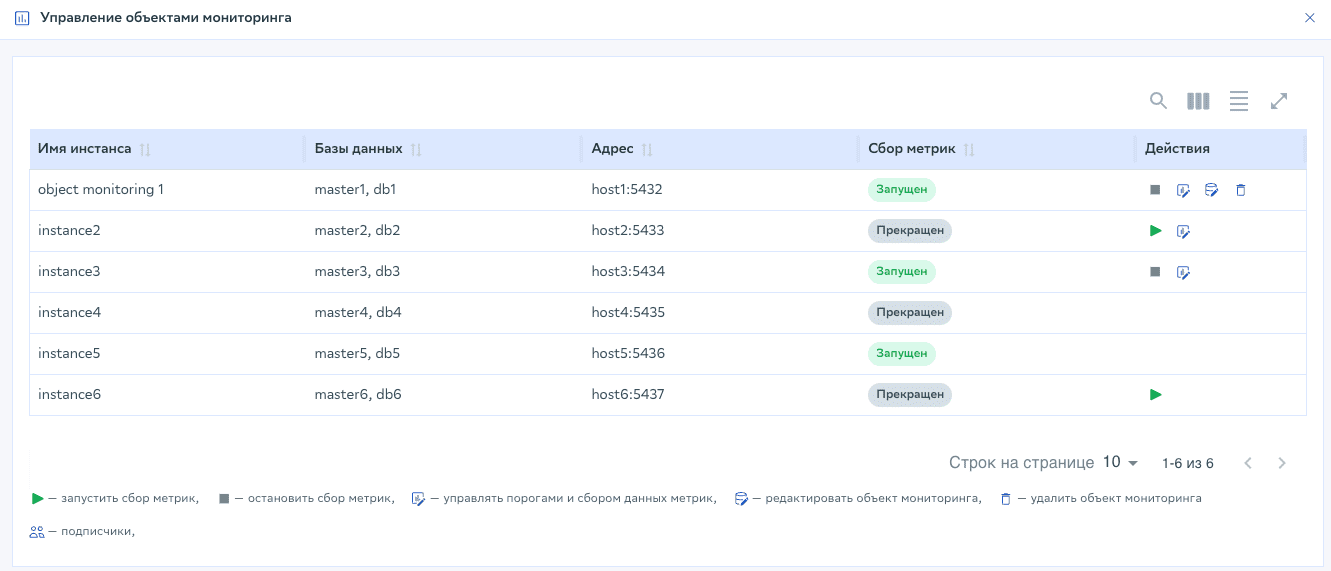Click the Прекращен badge for instance6
Screen dimensions: 1331x571
909,394
